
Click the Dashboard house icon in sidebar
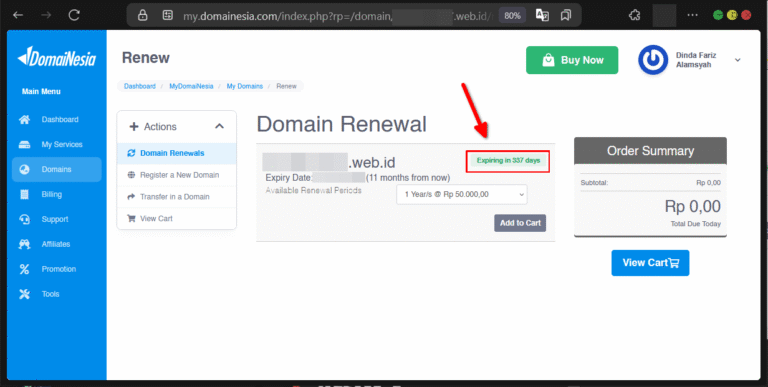click(24, 120)
